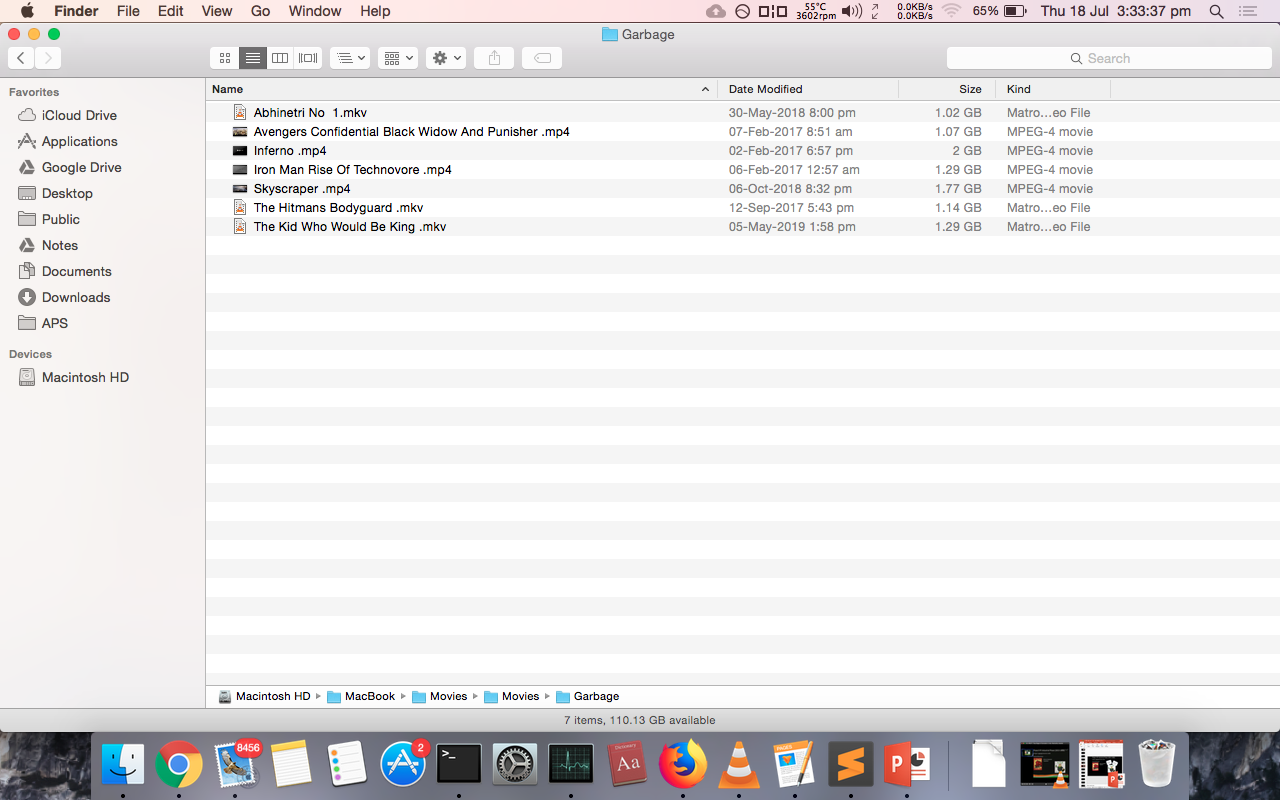1280x800 pixels.
Task: Switch to list view in Finder toolbar
Action: 253,58
